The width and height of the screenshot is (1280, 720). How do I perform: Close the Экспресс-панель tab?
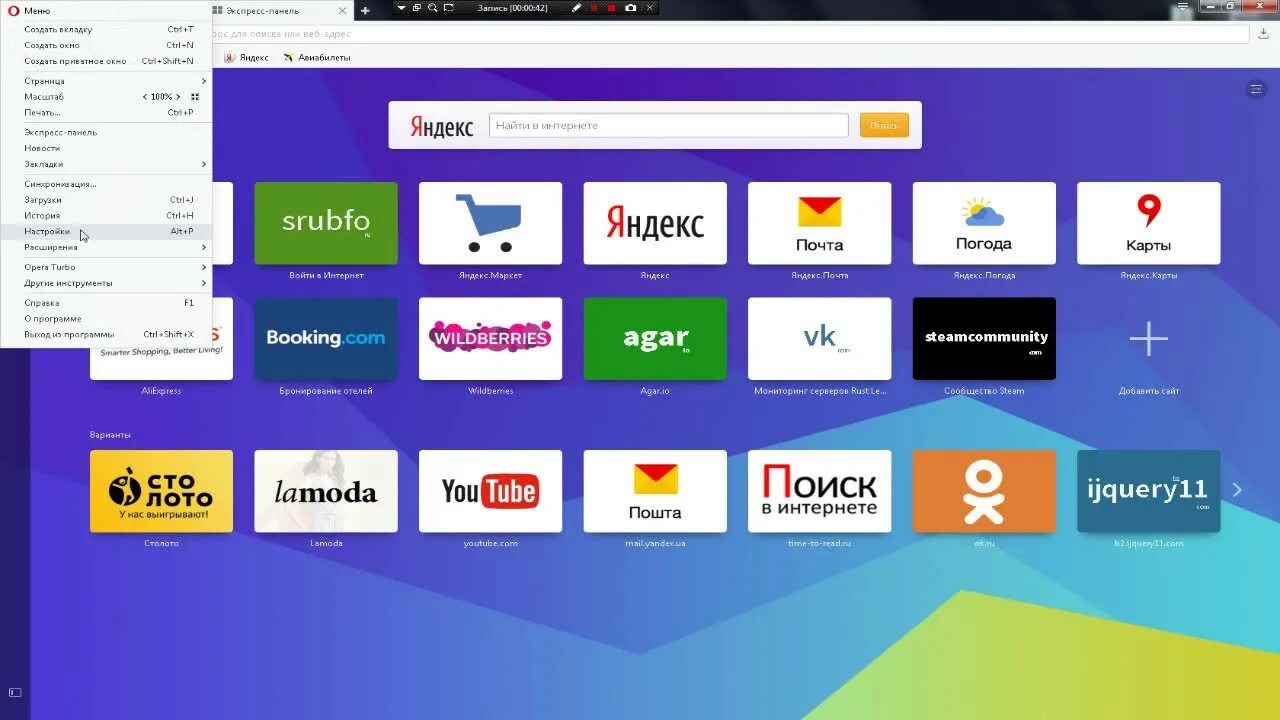coord(342,11)
